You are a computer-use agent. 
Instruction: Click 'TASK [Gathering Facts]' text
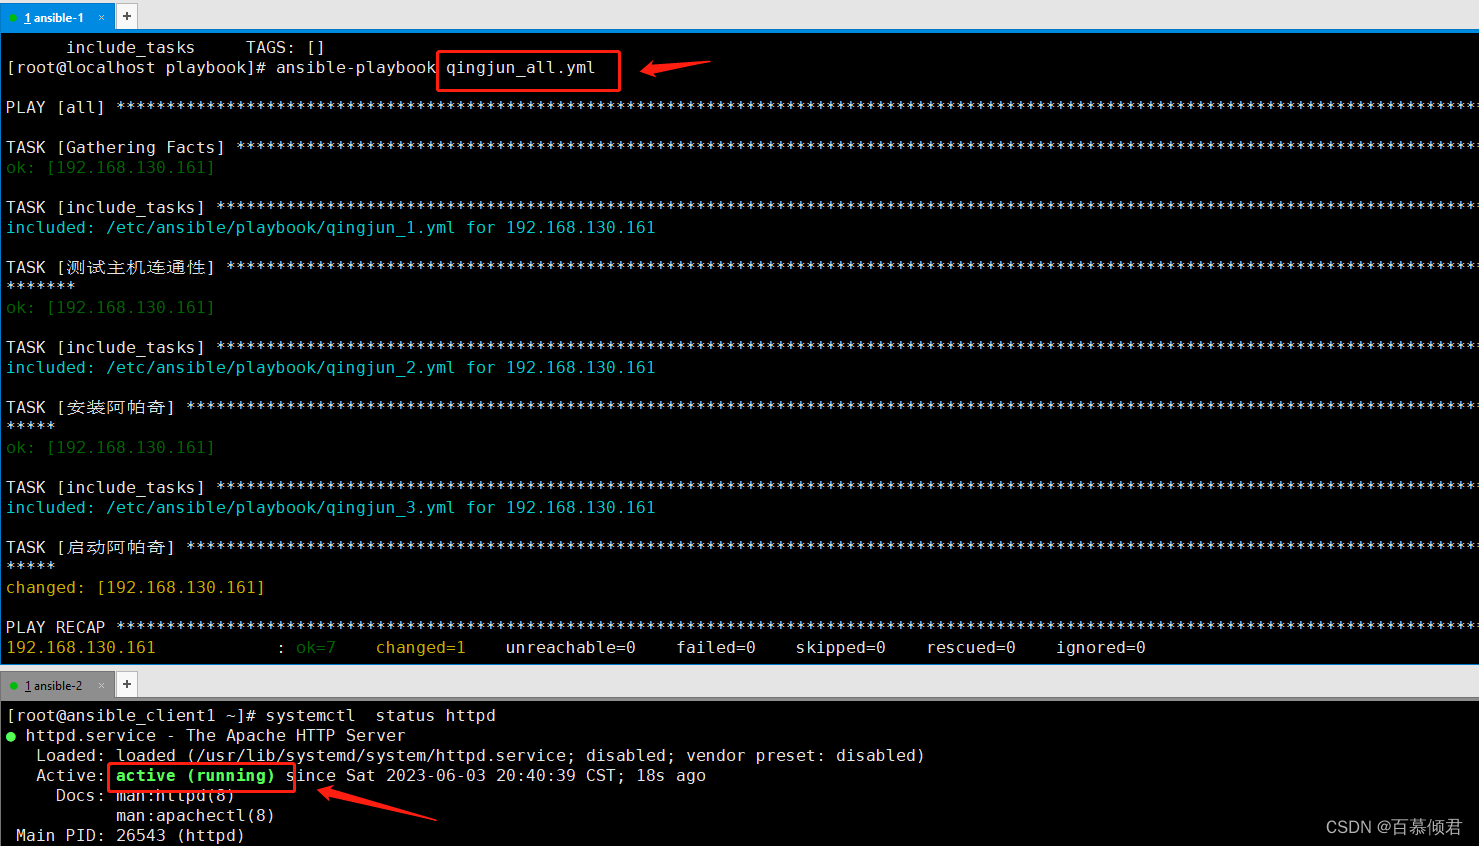tap(115, 147)
